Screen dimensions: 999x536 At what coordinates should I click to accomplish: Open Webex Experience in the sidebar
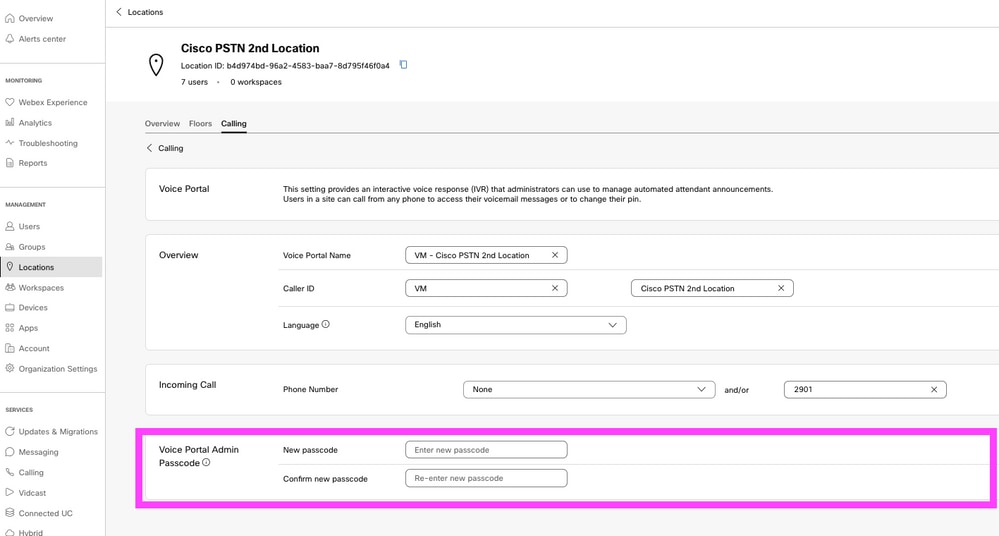[53, 102]
